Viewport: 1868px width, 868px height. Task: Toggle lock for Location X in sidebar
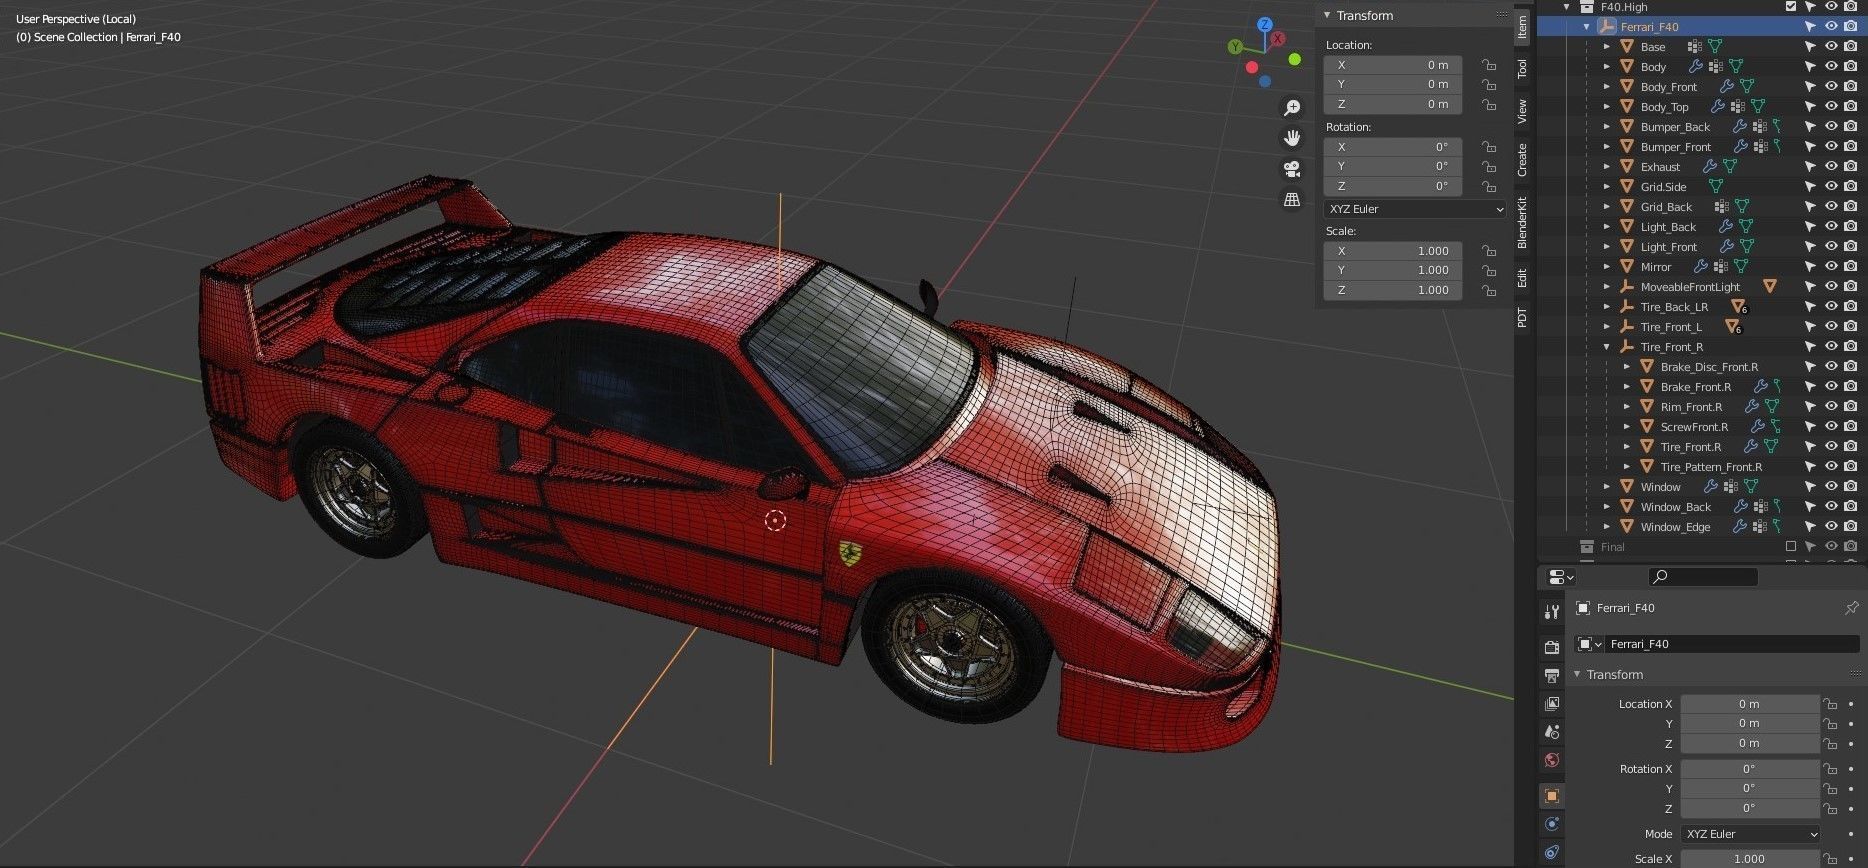pyautogui.click(x=1489, y=65)
